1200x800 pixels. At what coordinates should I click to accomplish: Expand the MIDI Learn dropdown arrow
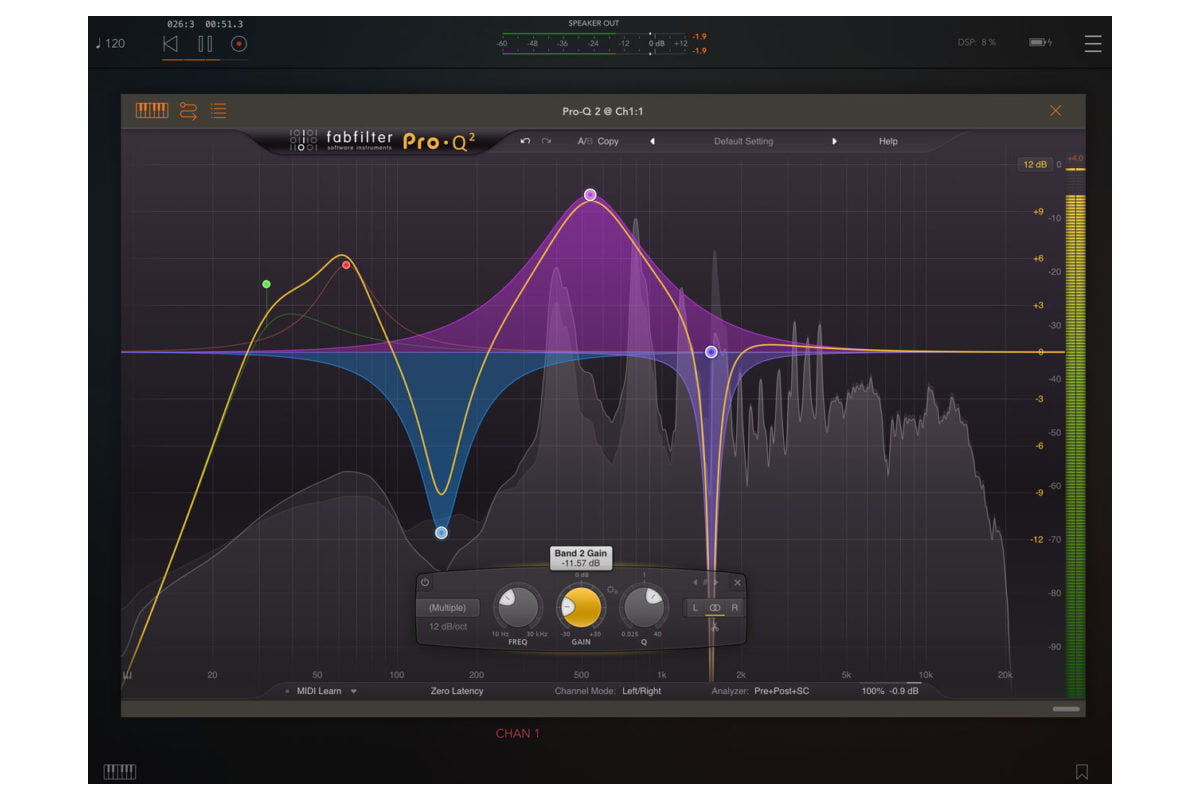click(x=353, y=691)
